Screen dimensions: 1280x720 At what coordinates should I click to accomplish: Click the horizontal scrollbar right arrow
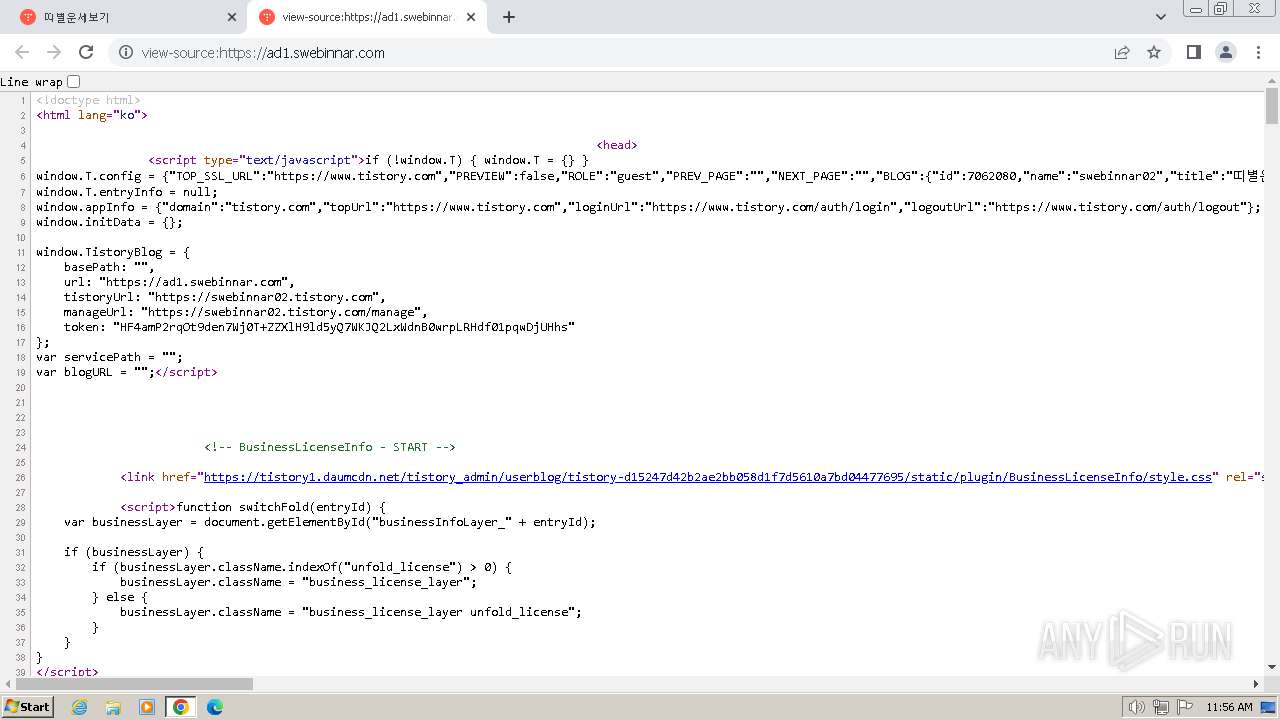tap(1257, 684)
